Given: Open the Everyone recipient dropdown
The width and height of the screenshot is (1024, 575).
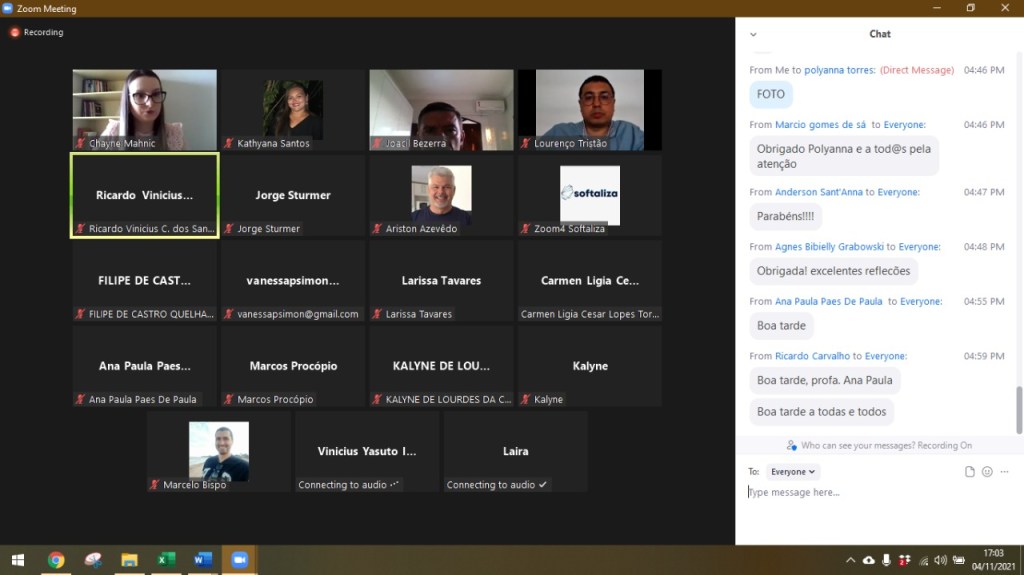Looking at the screenshot, I should tap(794, 472).
